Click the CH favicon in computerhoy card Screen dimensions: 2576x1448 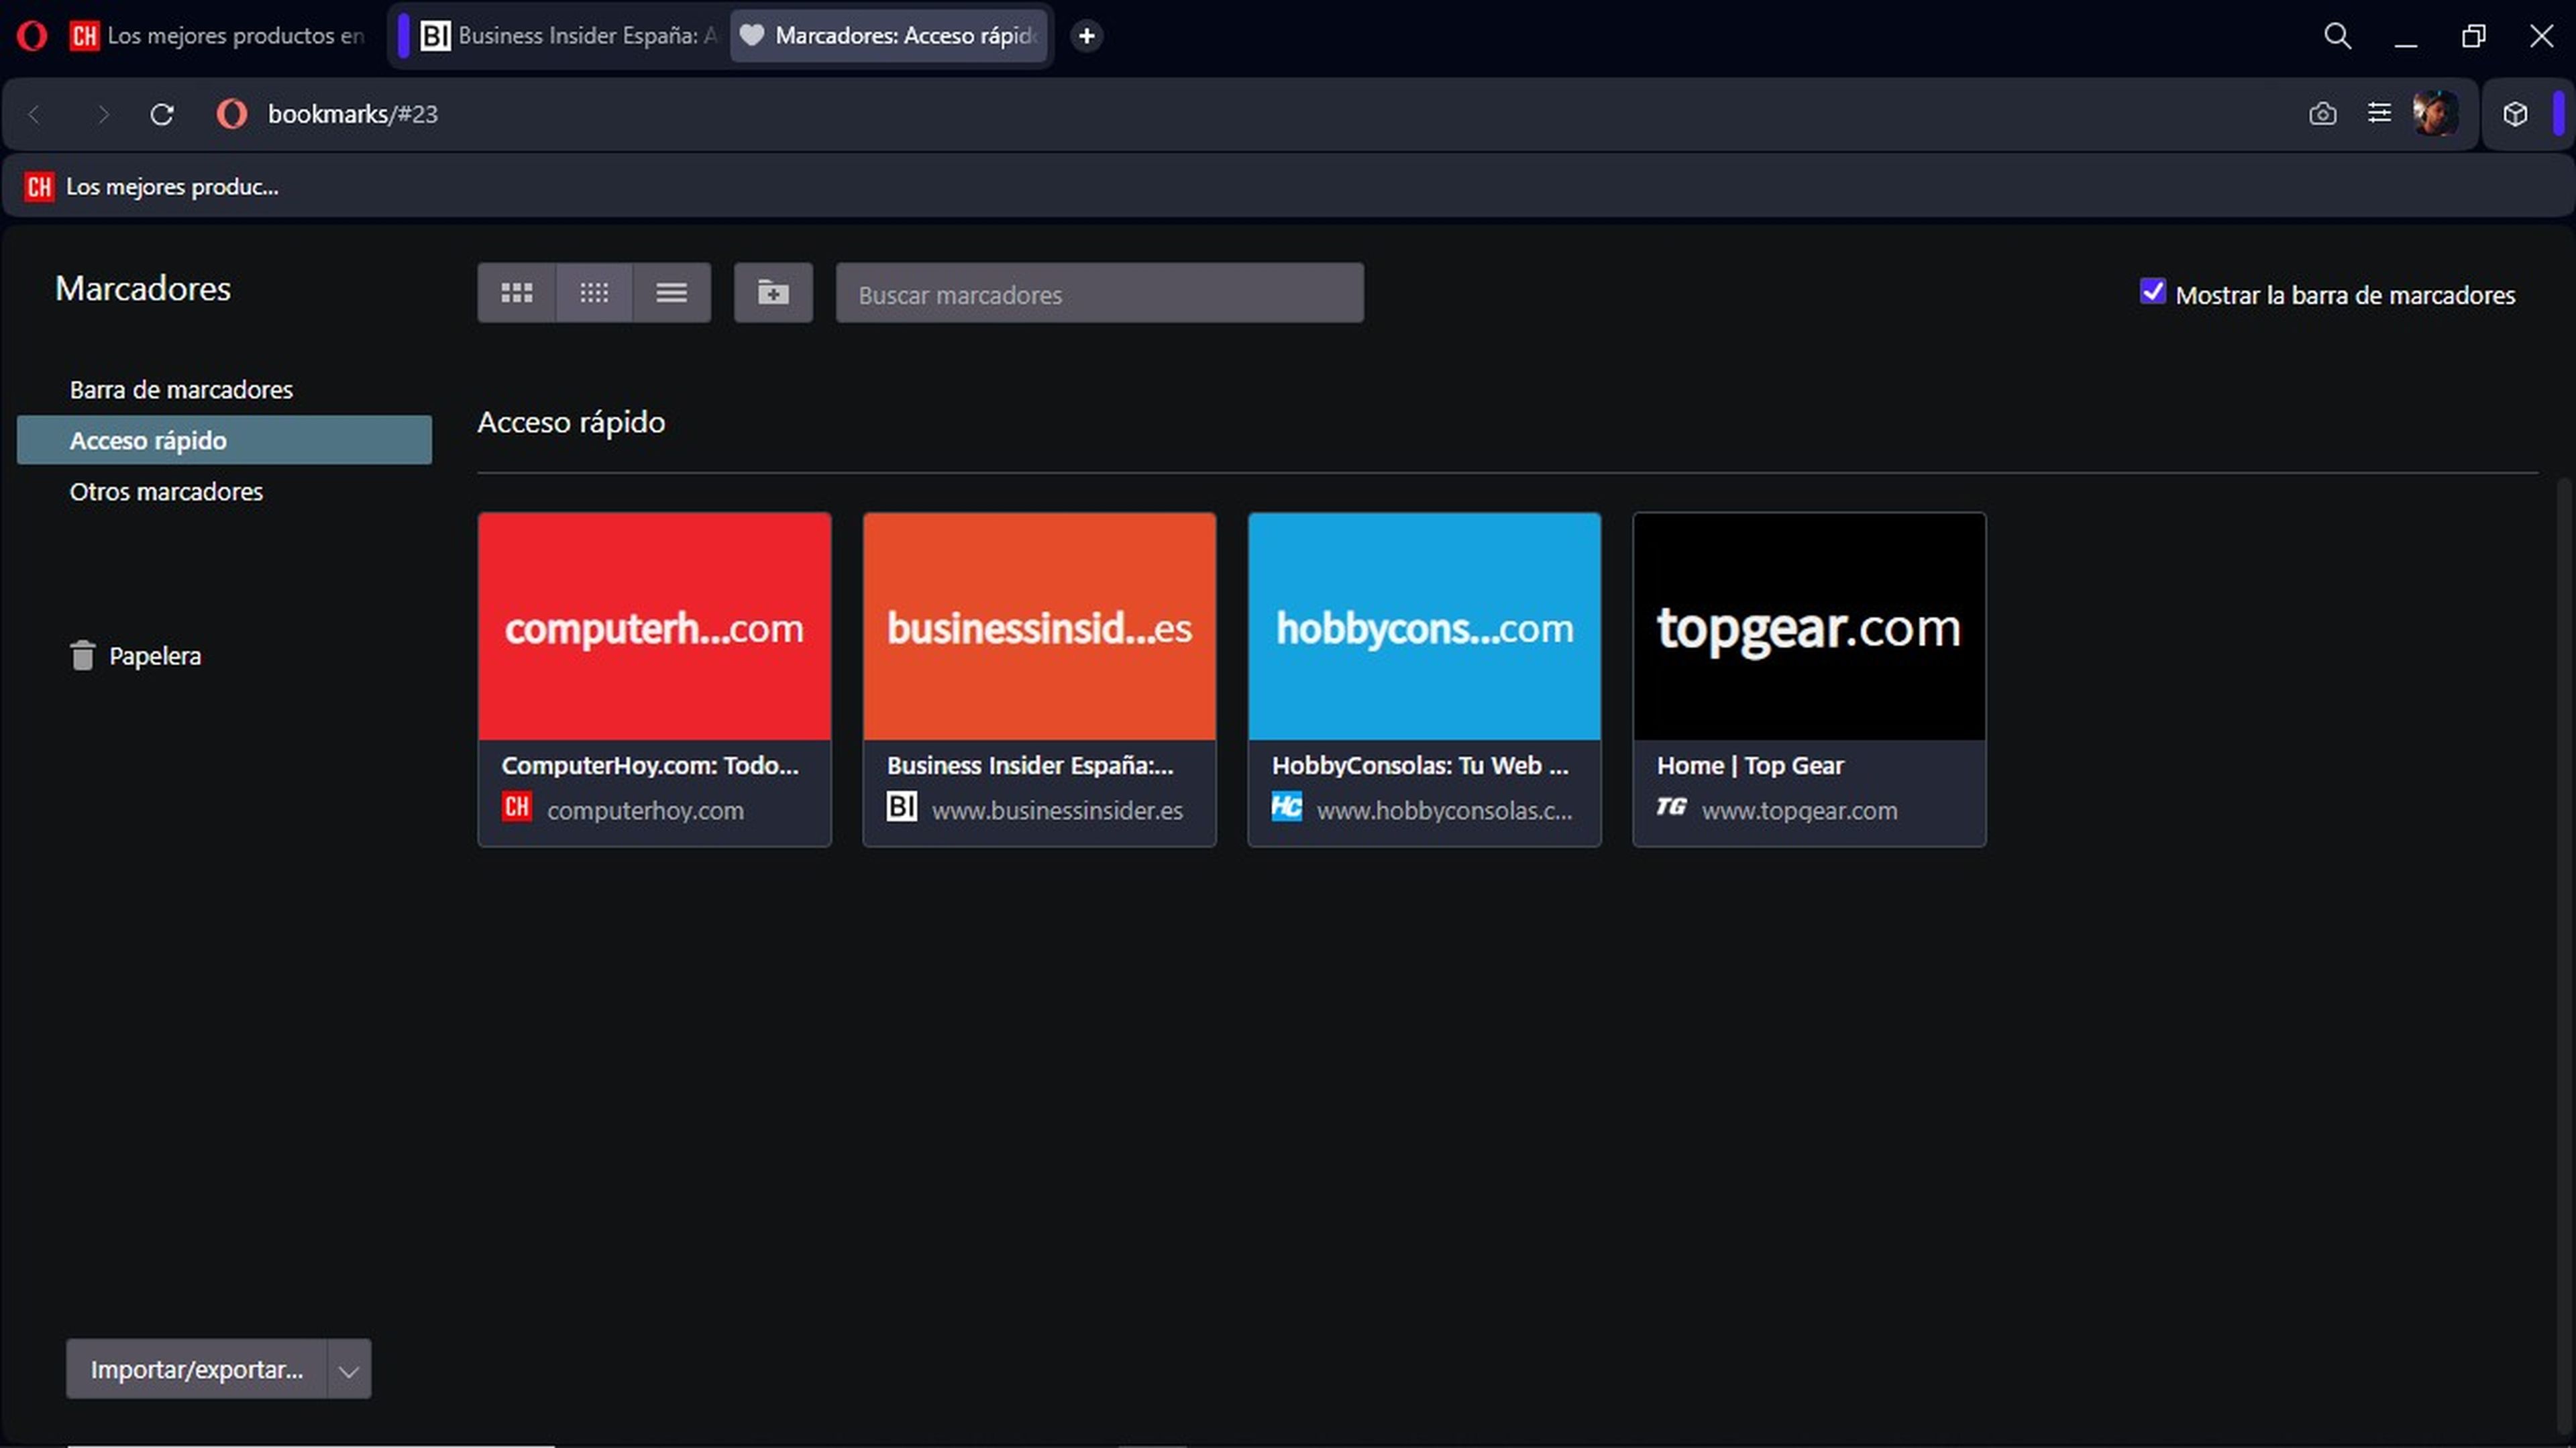pos(517,807)
